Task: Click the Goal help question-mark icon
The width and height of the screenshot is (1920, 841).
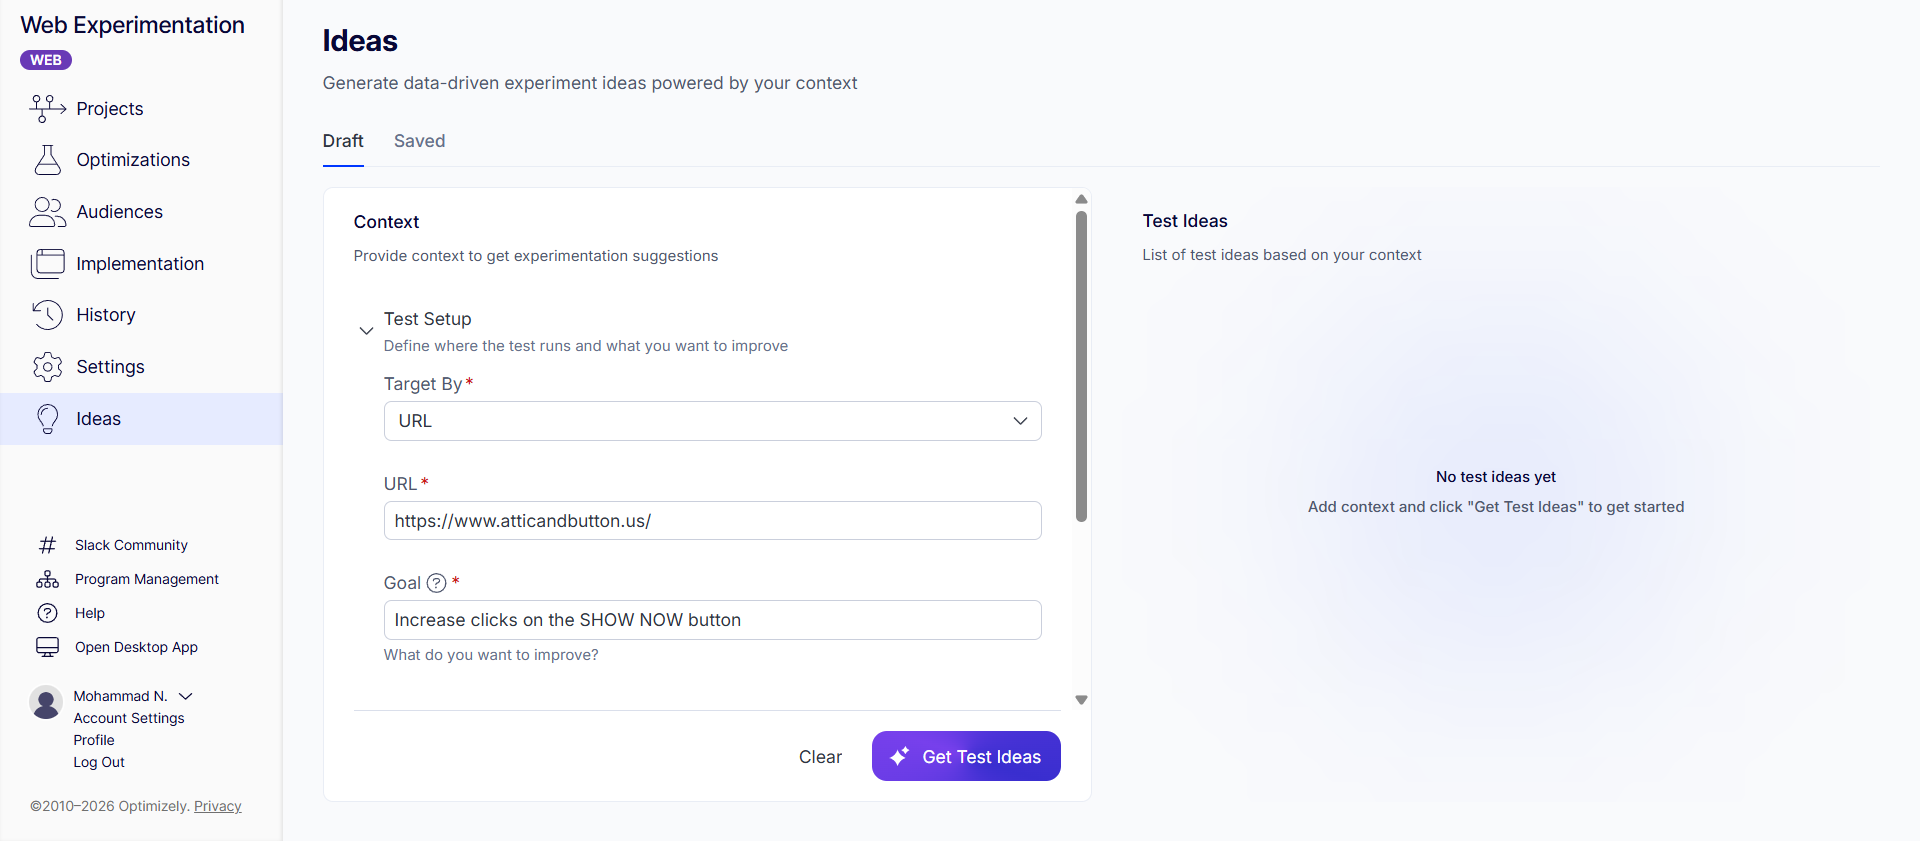Action: pos(437,583)
